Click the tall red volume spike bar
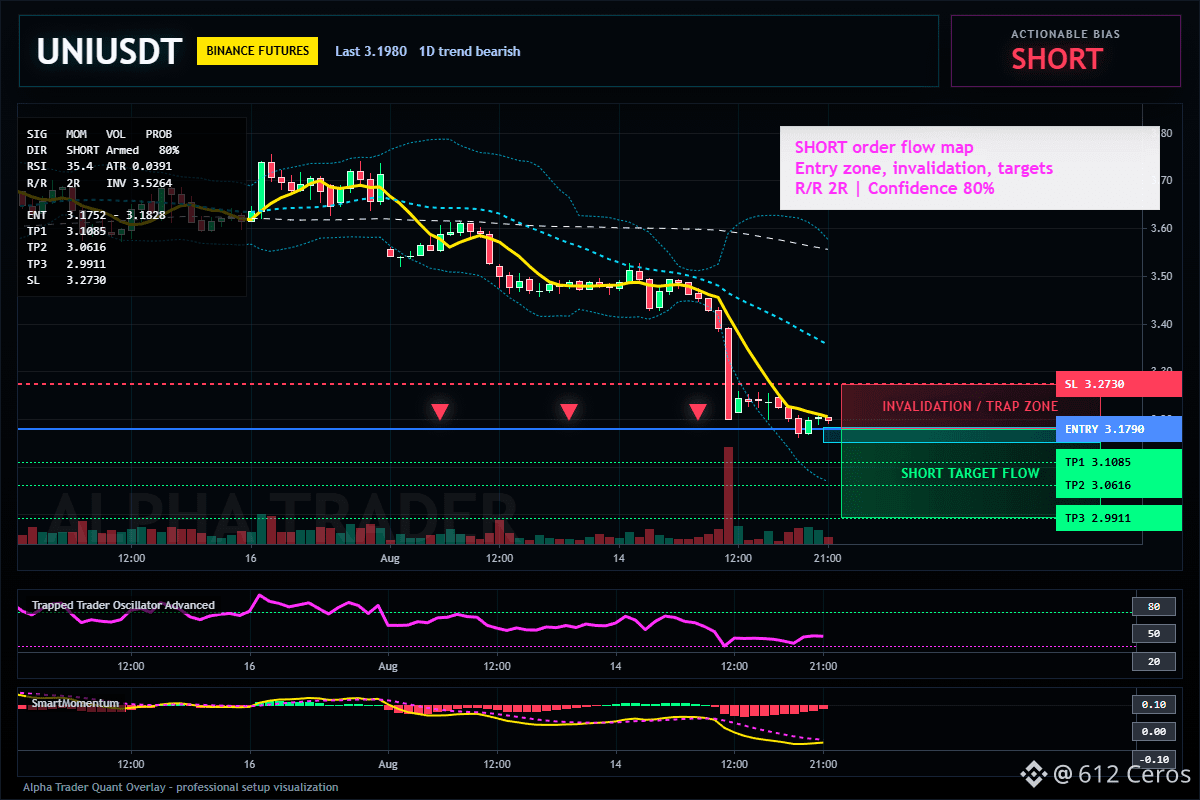The width and height of the screenshot is (1200, 800). (x=729, y=494)
